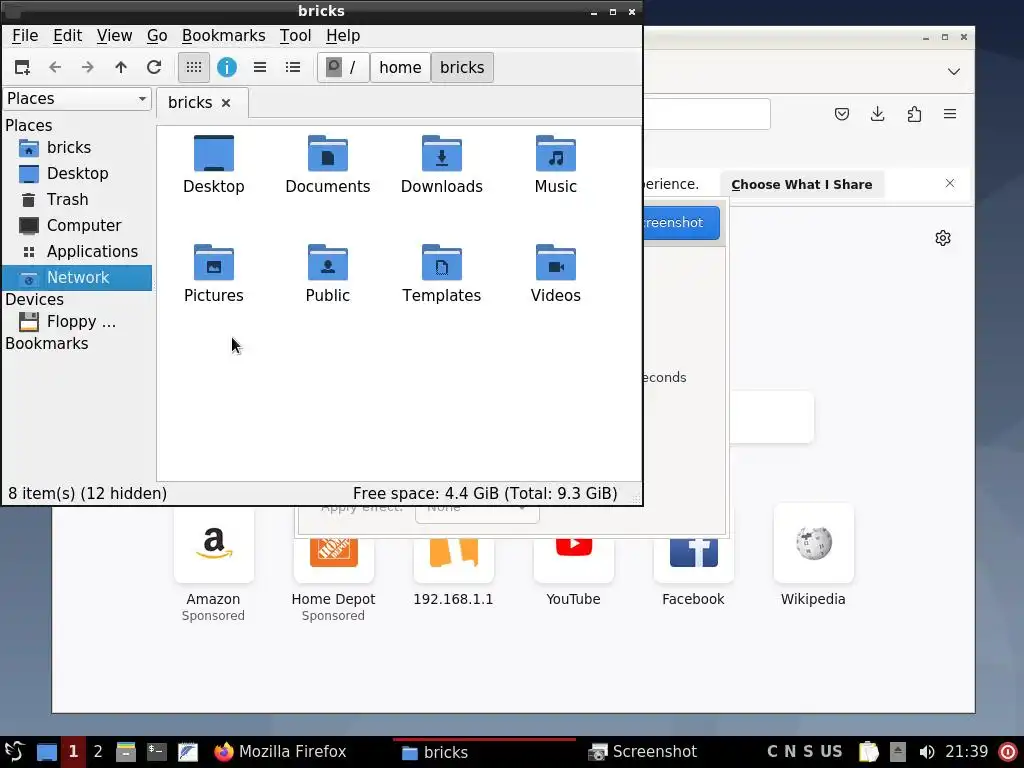The height and width of the screenshot is (768, 1024).
Task: Open Firefox extensions puzzle icon
Action: coord(914,114)
